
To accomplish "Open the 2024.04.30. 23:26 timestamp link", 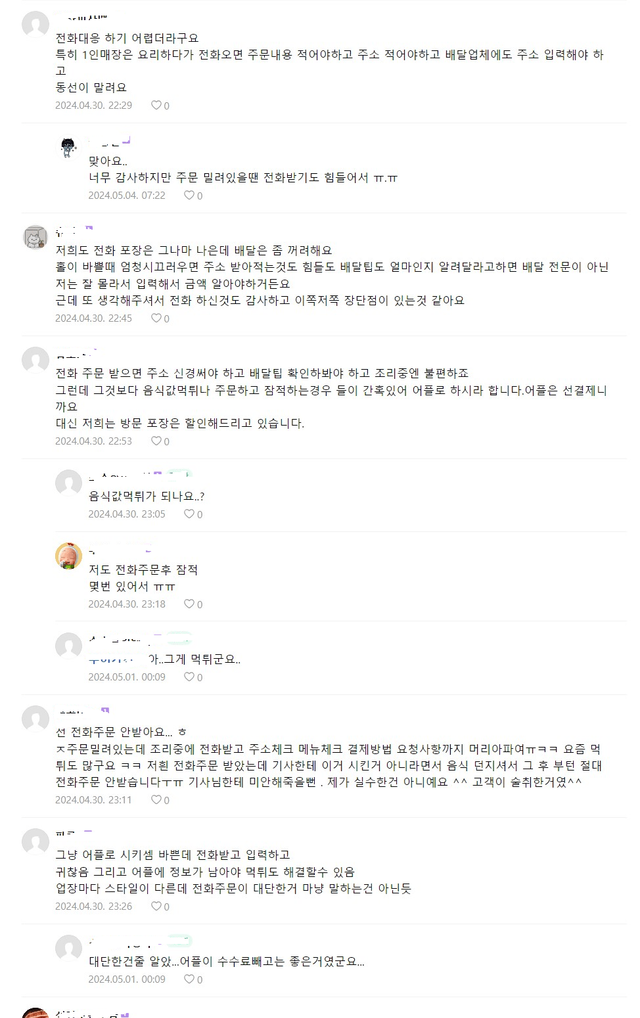I will (x=93, y=906).
